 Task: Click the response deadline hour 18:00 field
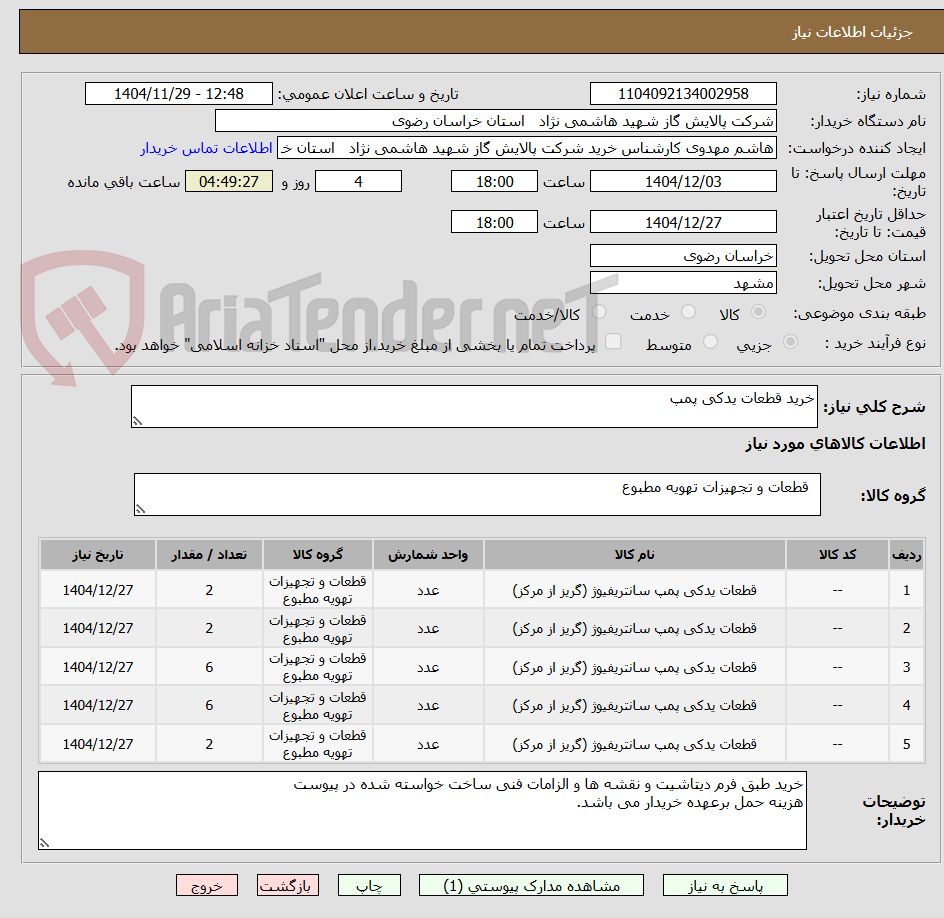coord(494,181)
